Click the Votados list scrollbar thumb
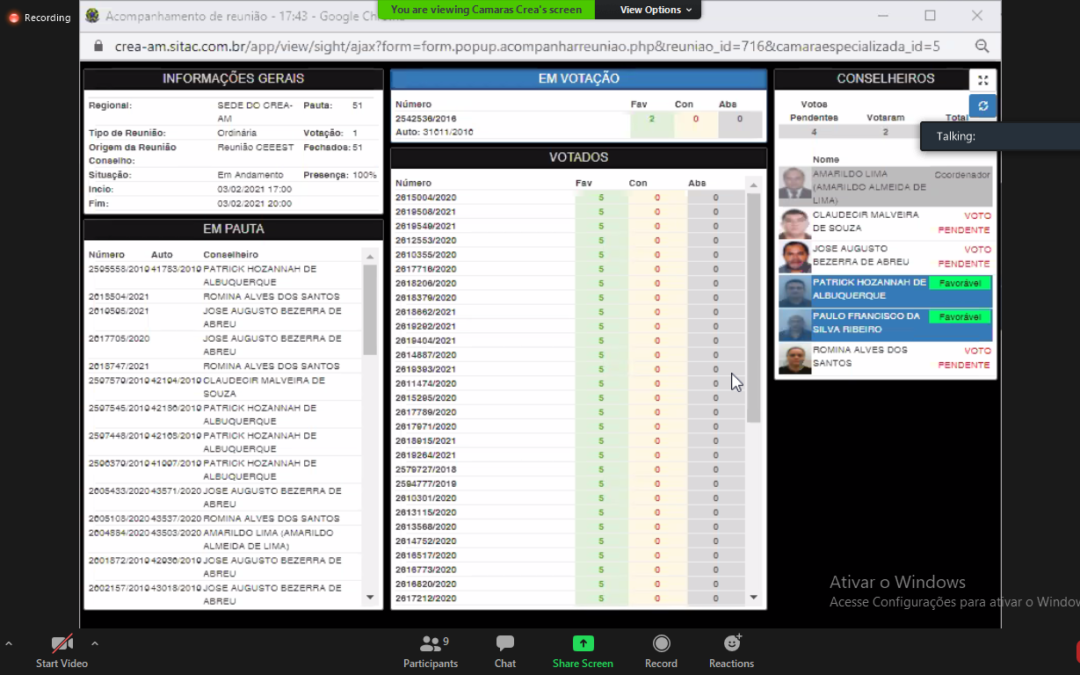The height and width of the screenshot is (675, 1080). click(x=754, y=307)
